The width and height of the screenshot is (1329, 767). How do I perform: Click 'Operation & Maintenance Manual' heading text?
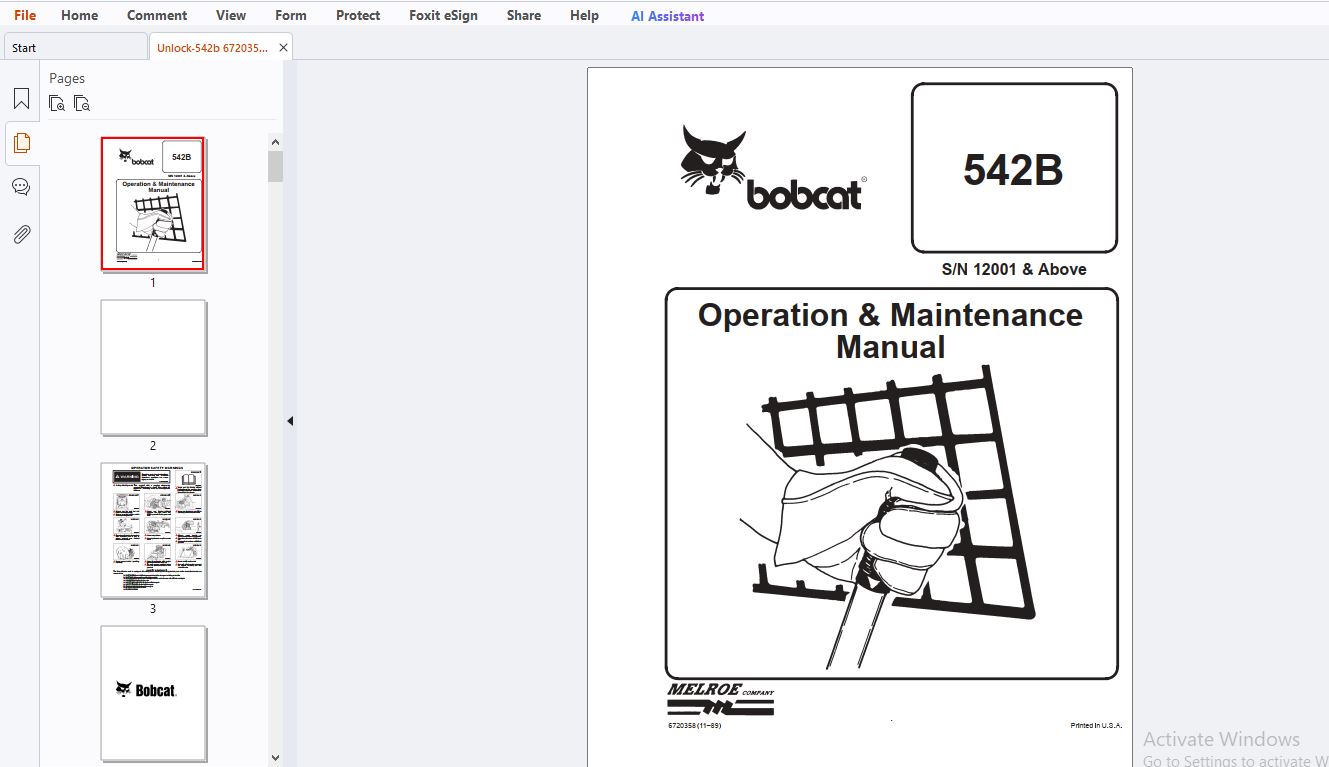890,331
